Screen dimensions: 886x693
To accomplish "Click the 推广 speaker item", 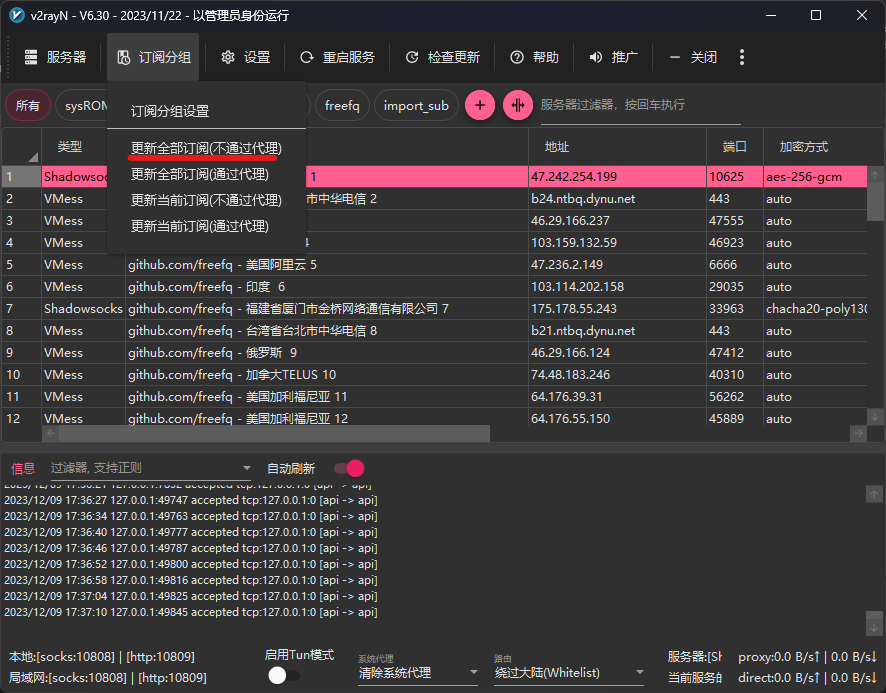I will [x=613, y=57].
